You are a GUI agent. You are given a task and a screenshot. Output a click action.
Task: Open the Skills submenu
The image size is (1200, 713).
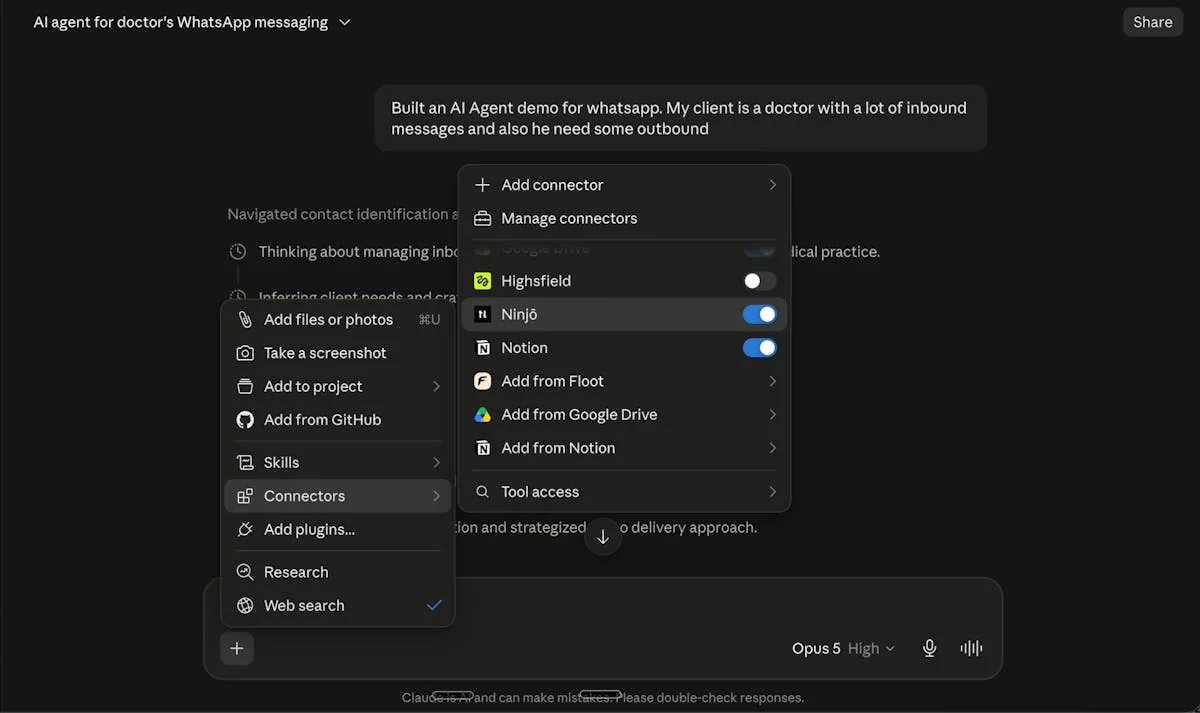[338, 462]
